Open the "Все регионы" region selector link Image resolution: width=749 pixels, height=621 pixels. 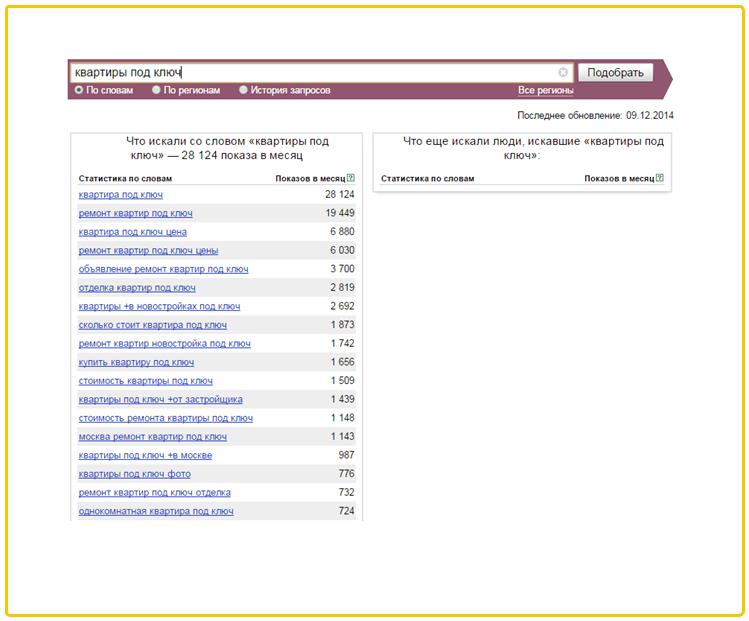pyautogui.click(x=545, y=90)
